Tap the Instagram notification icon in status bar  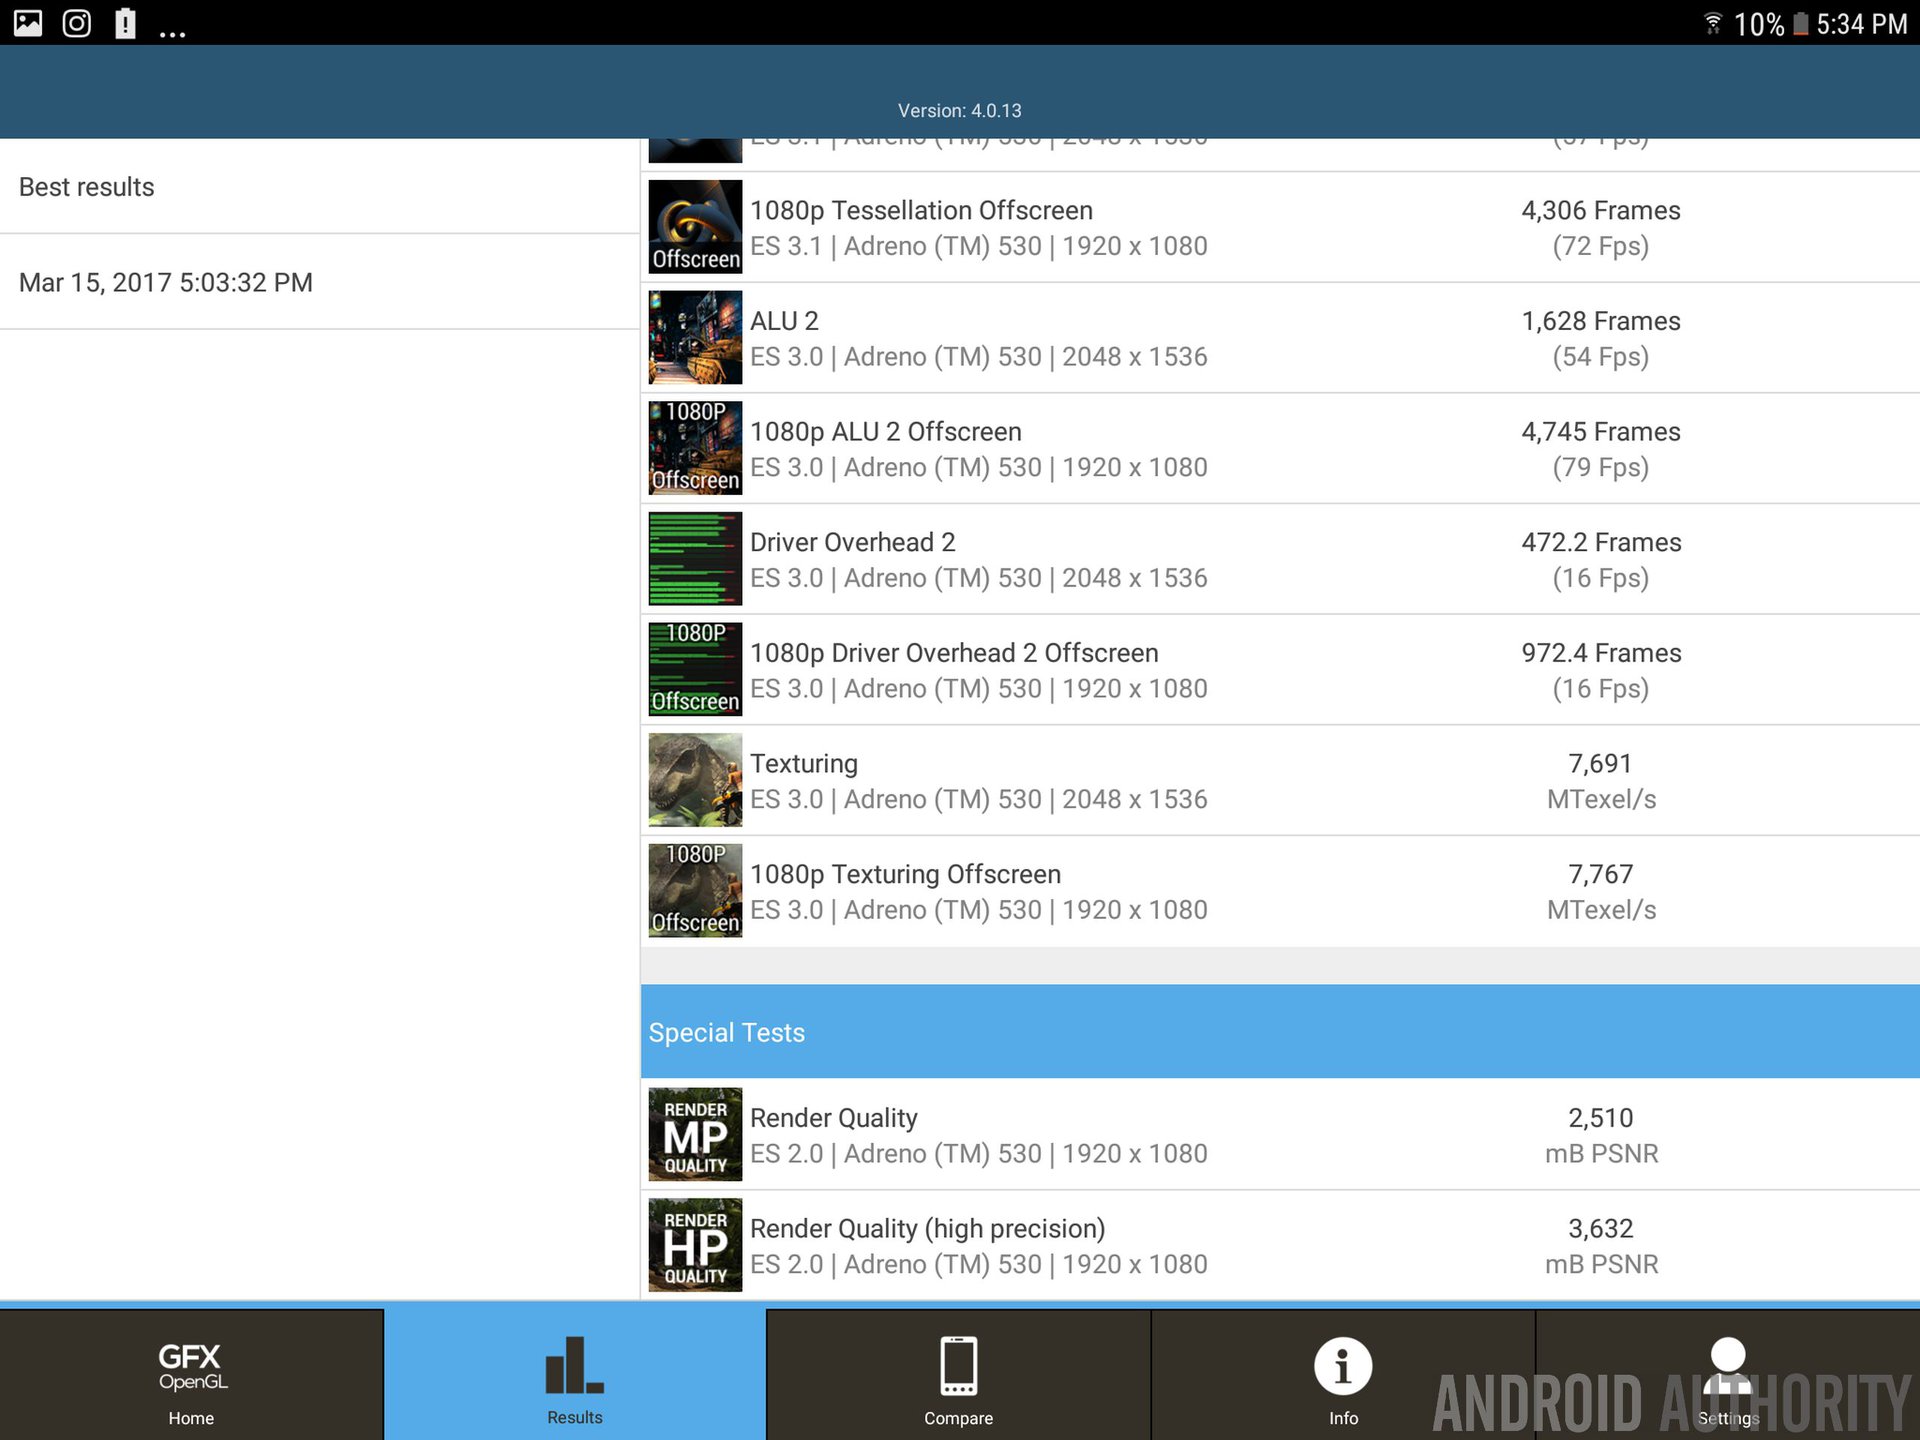77,23
